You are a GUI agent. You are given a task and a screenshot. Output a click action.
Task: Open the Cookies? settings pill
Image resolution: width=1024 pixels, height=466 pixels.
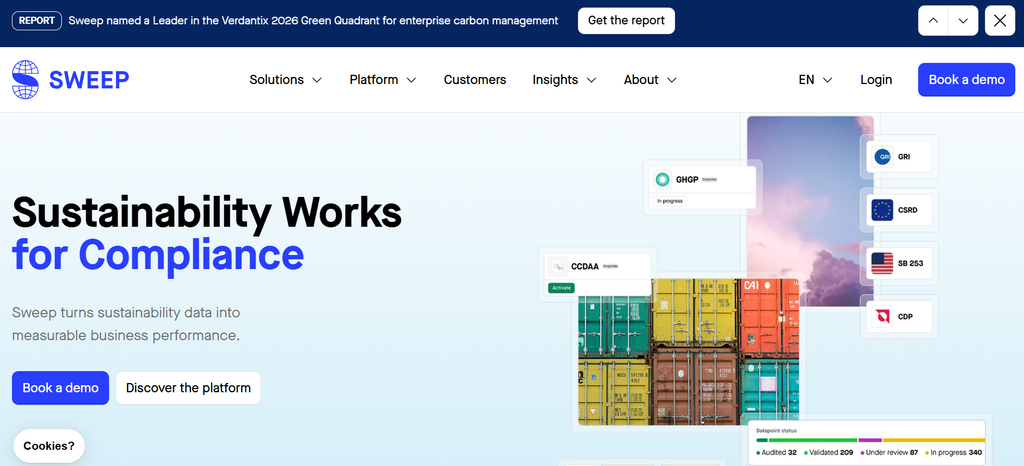[49, 446]
